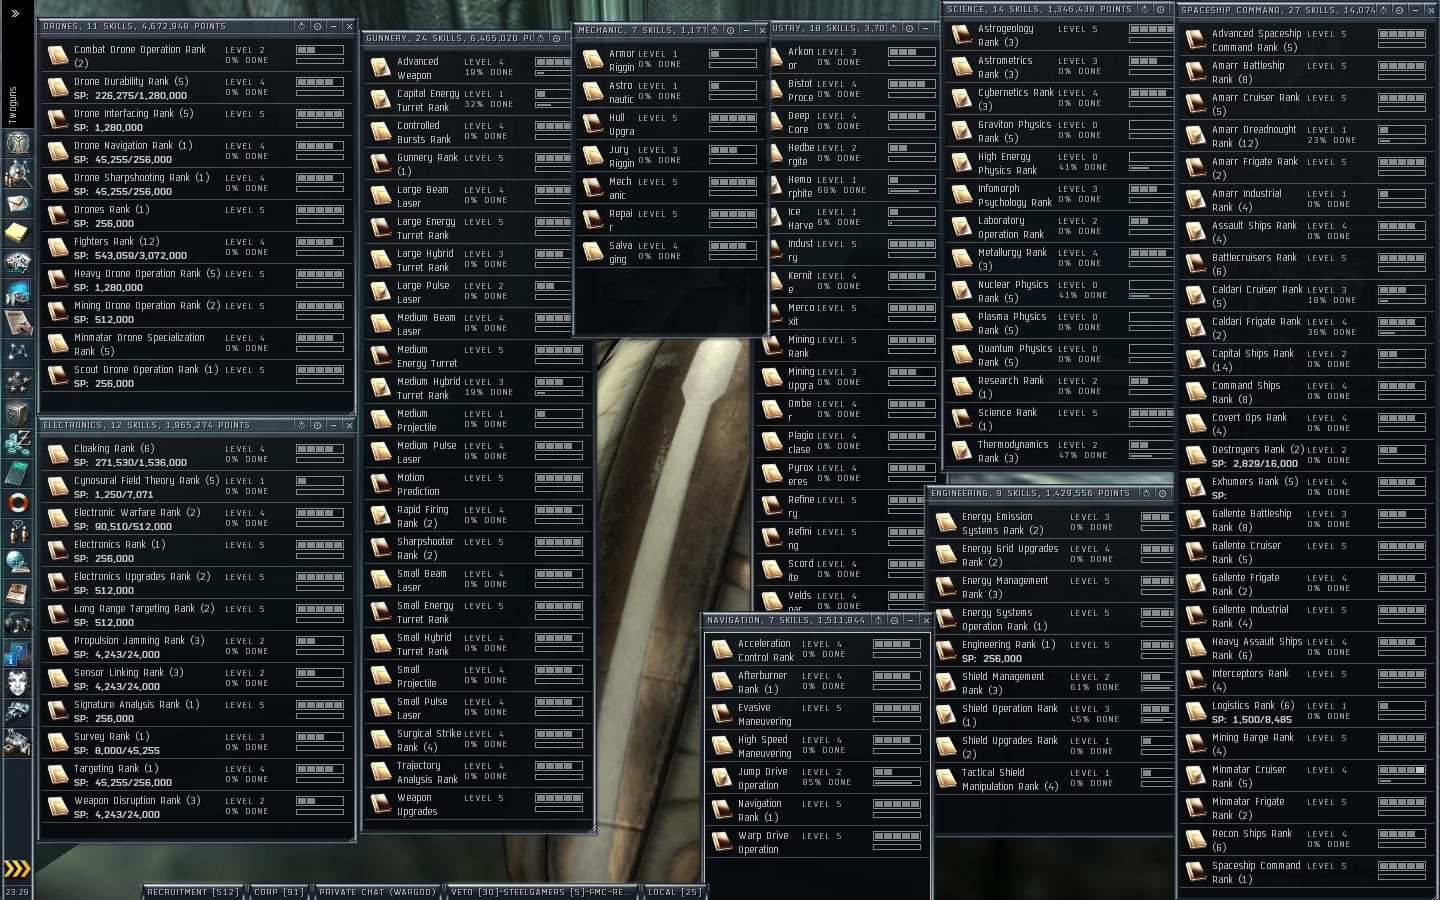This screenshot has width=1440, height=900.
Task: Select the Recon Ships Rank (6) skill
Action: [x=1308, y=840]
